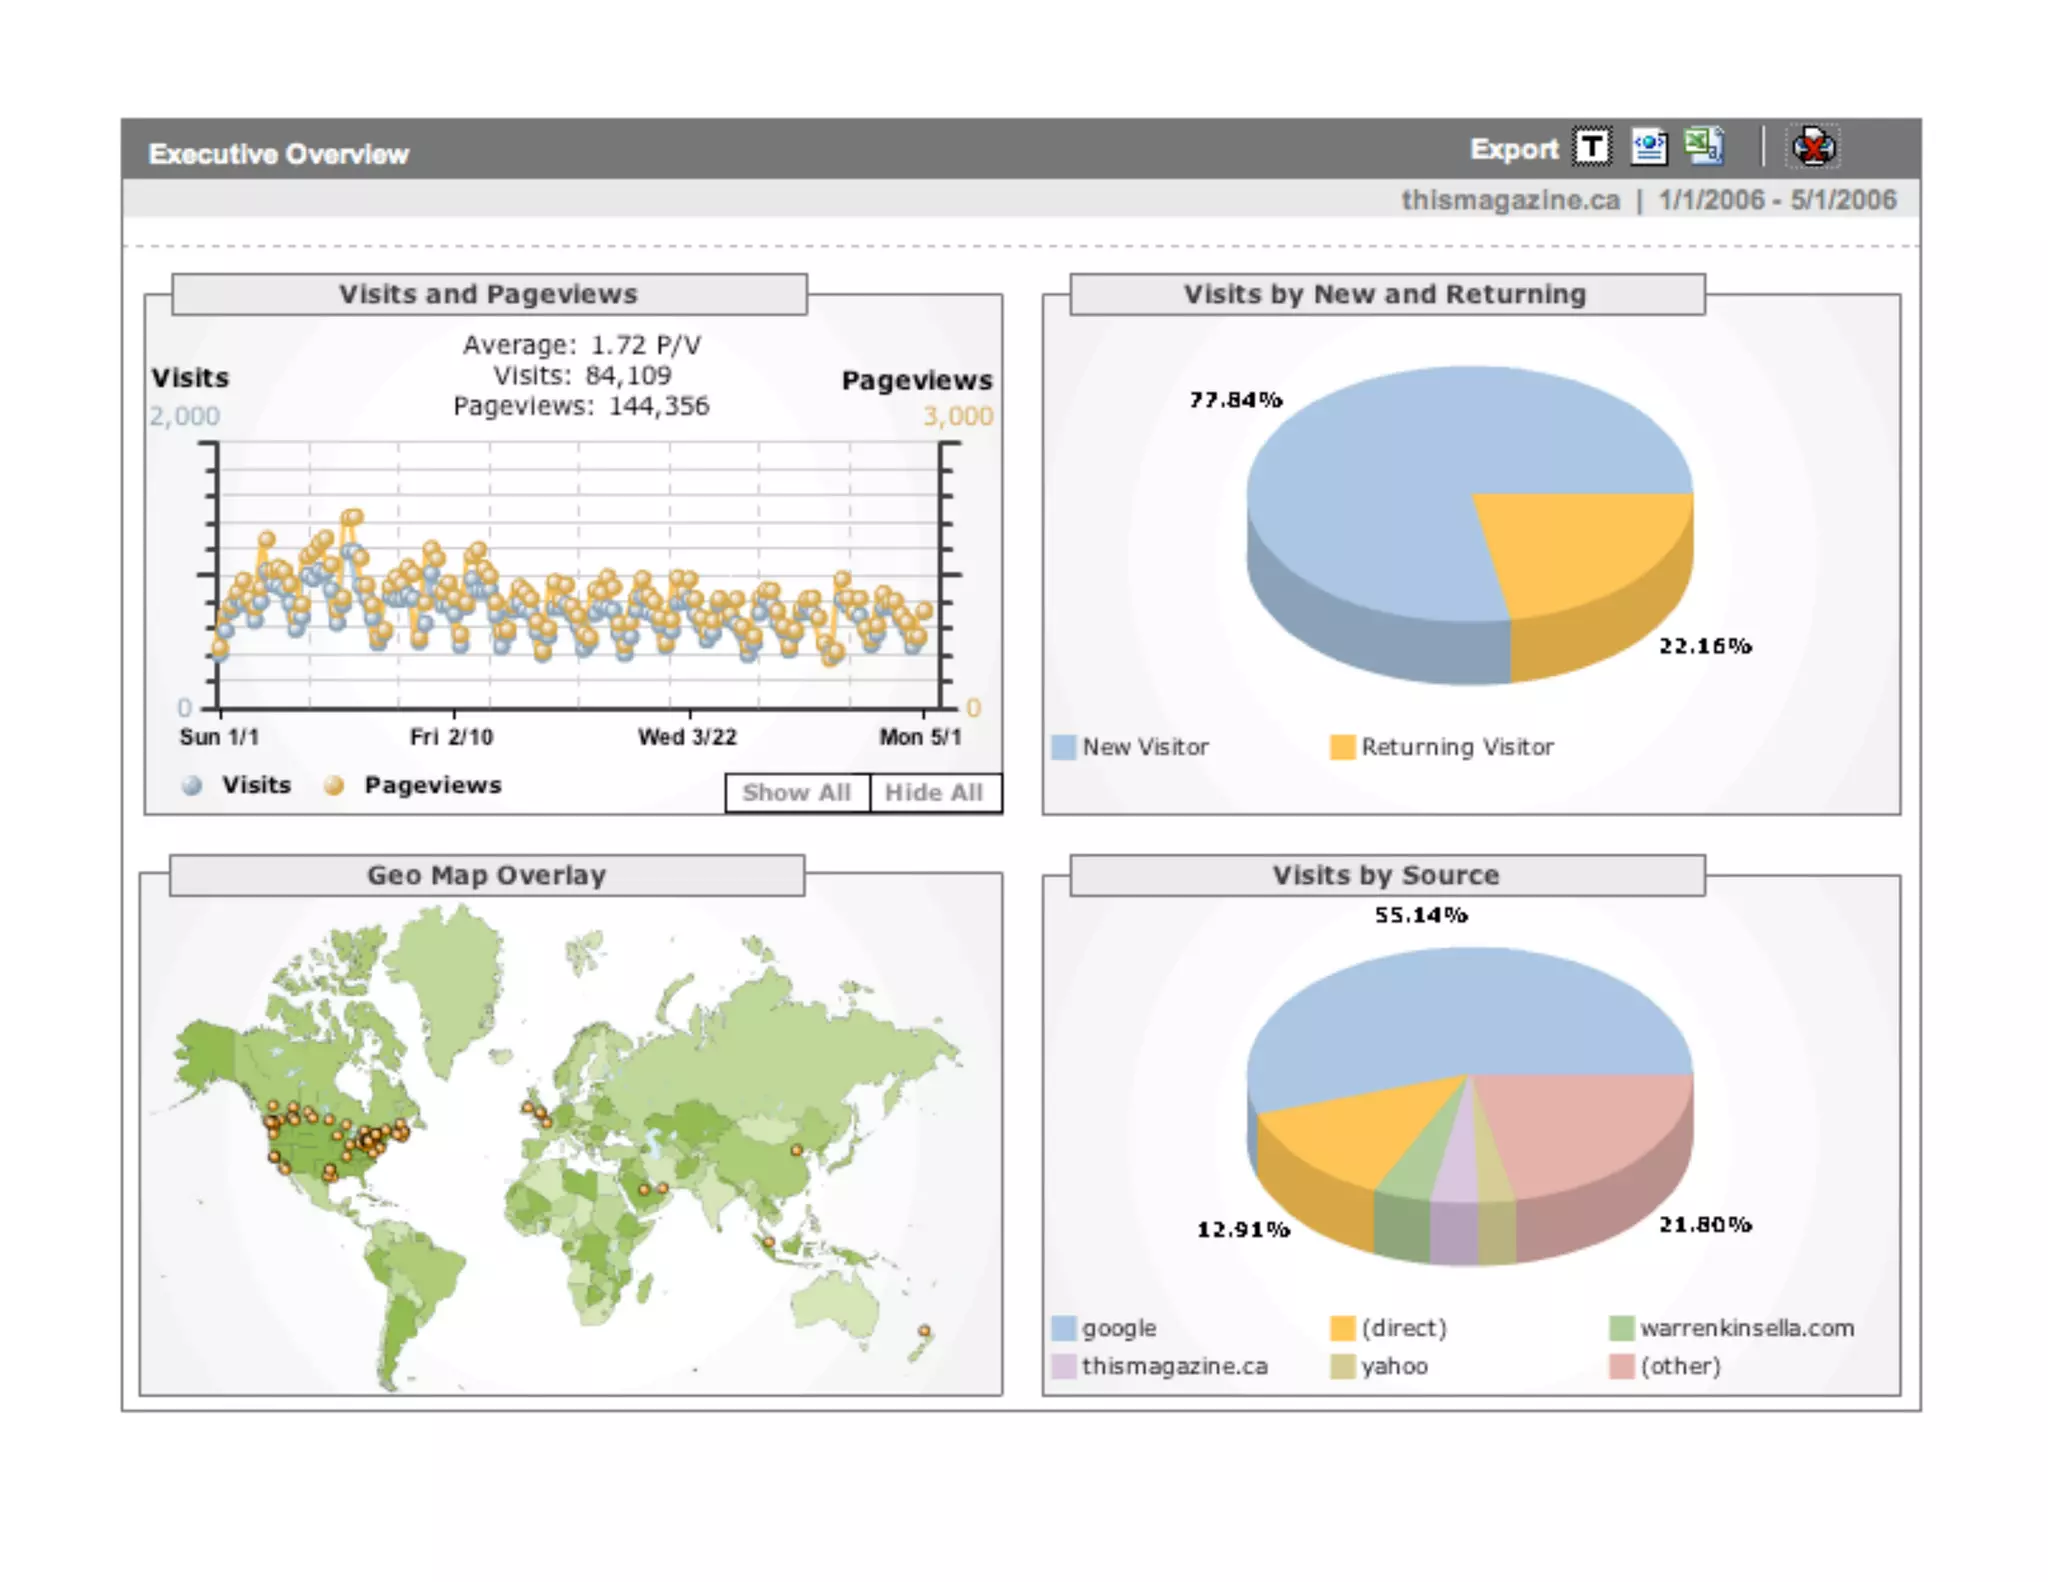Screen dimensions: 2048x1582
Task: Select the thismagazine.ca source legend entry
Action: coord(1174,1366)
